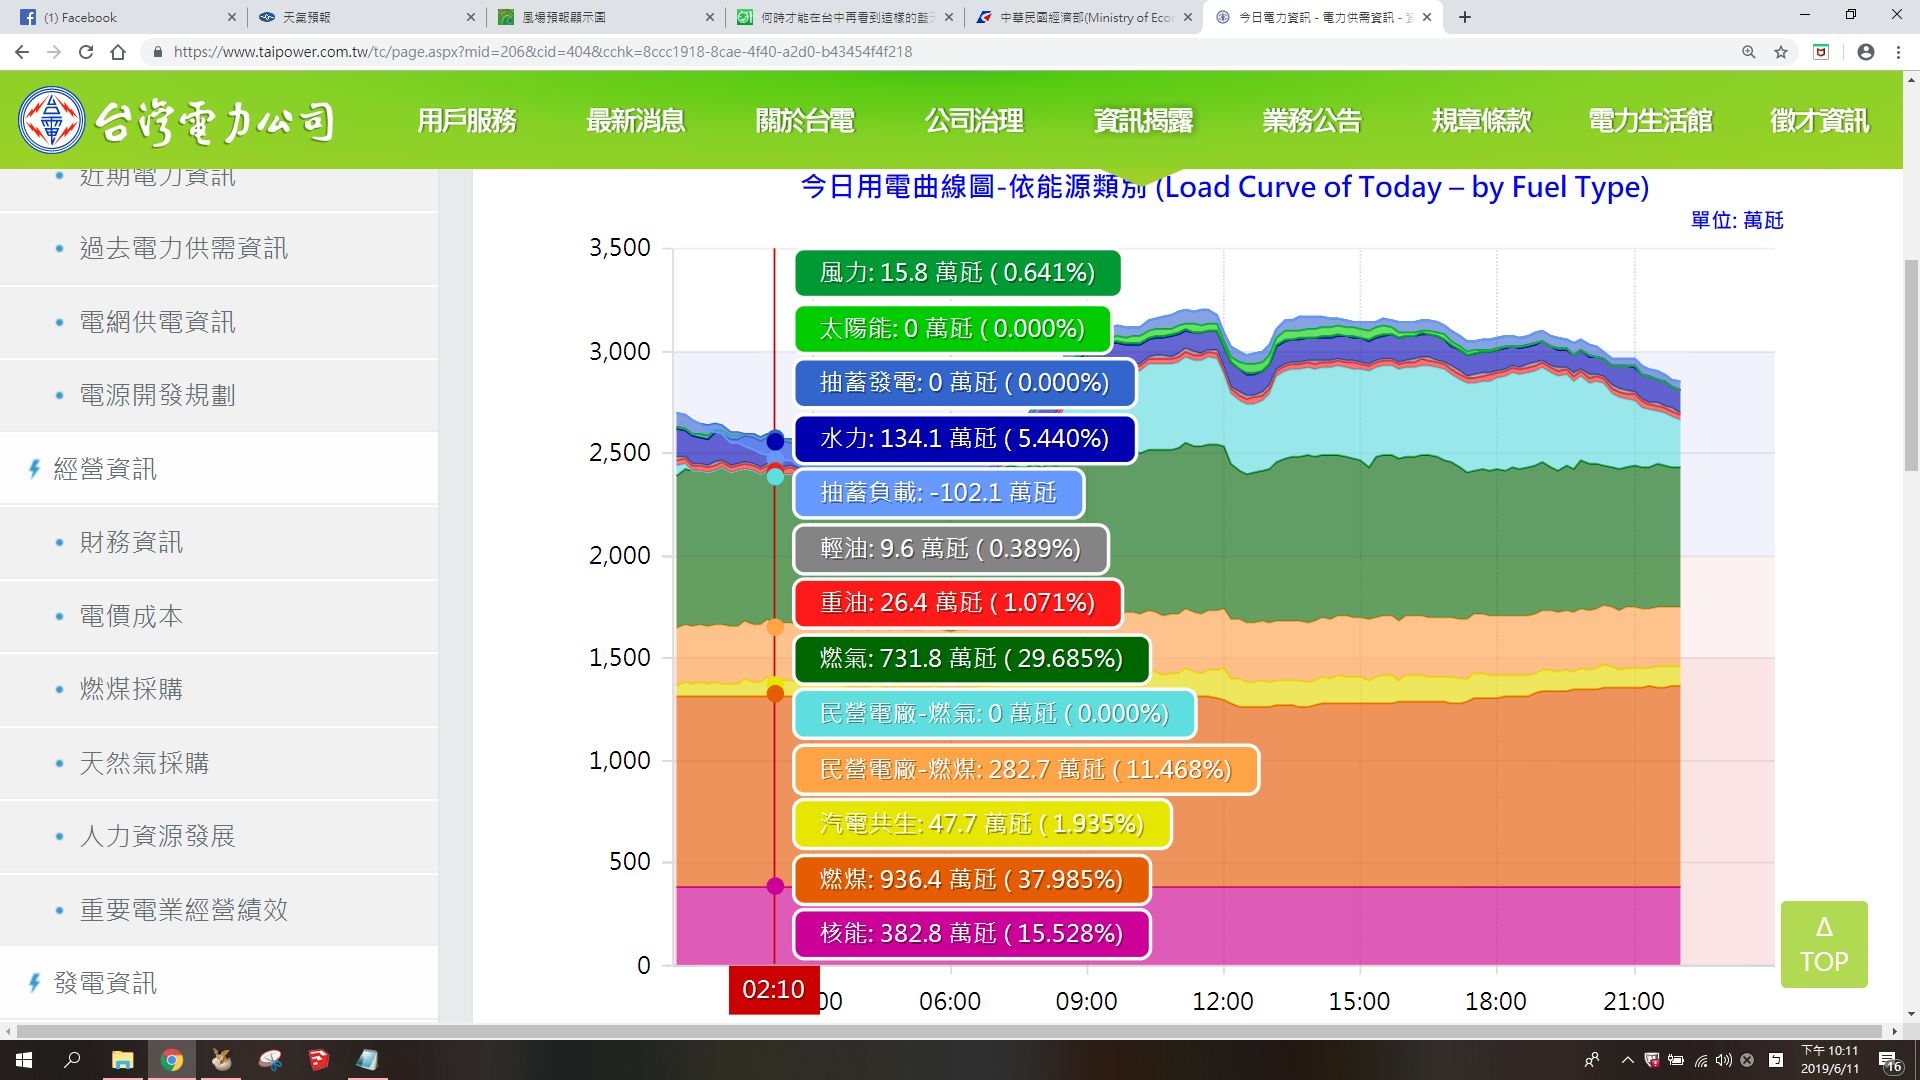Open the 用戶服務 menu
The image size is (1920, 1080).
[x=467, y=121]
